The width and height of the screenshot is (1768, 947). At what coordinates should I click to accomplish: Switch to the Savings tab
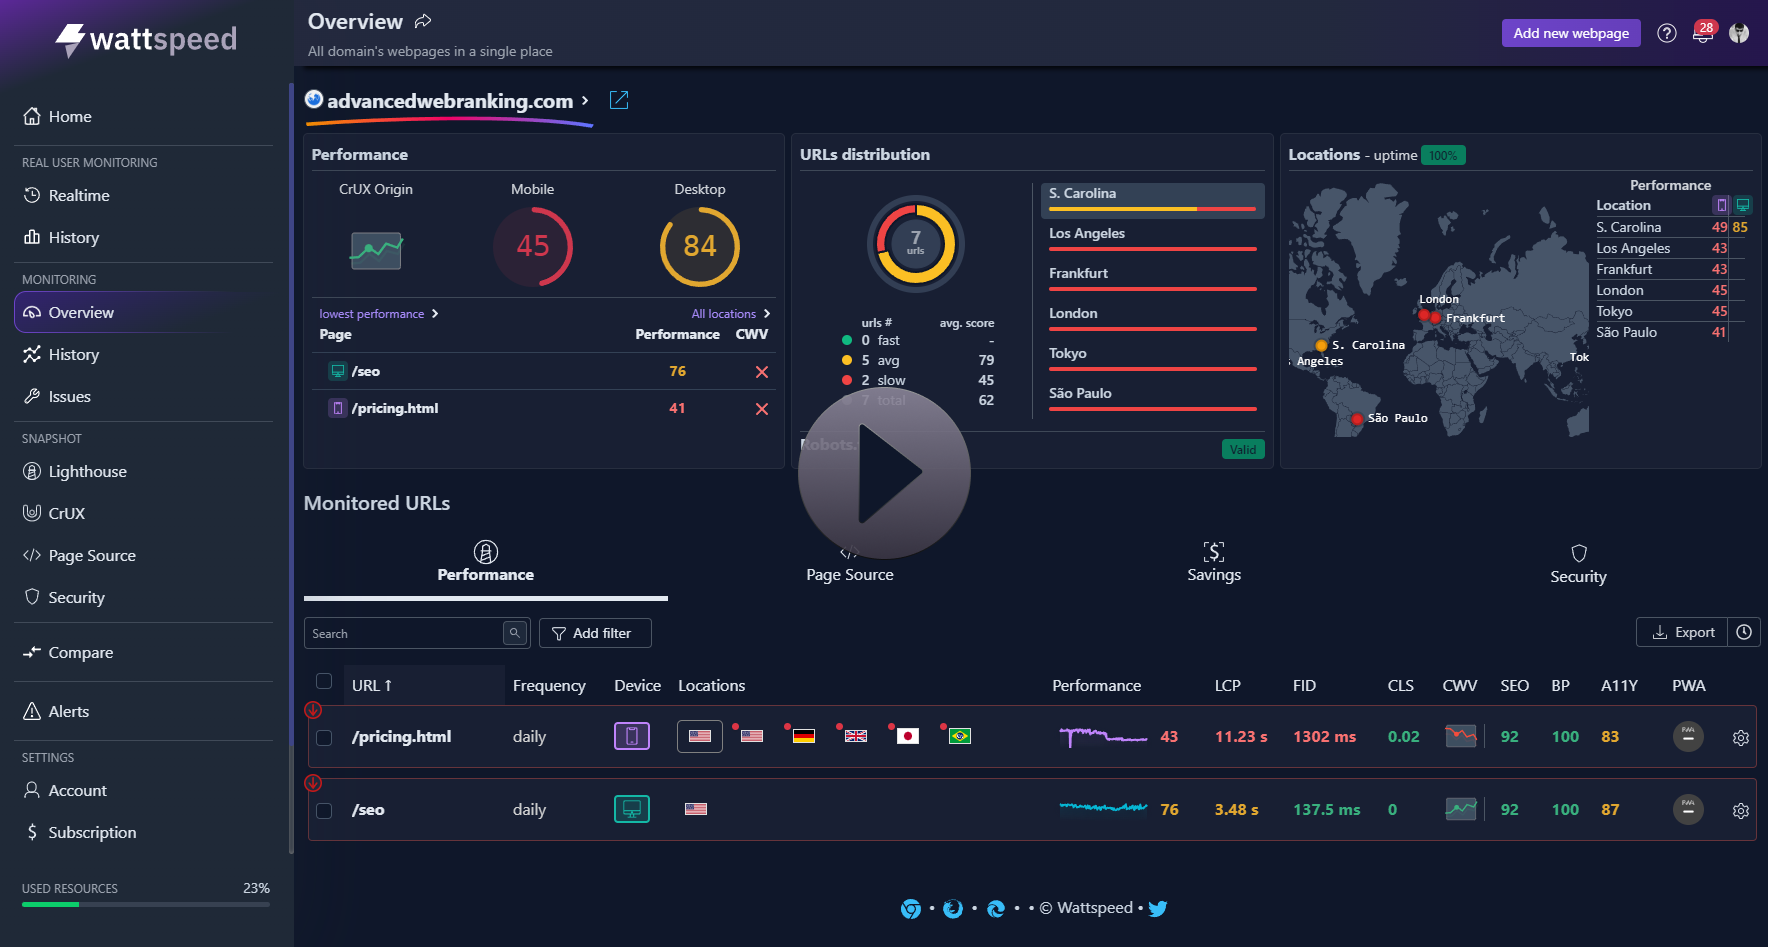1213,562
